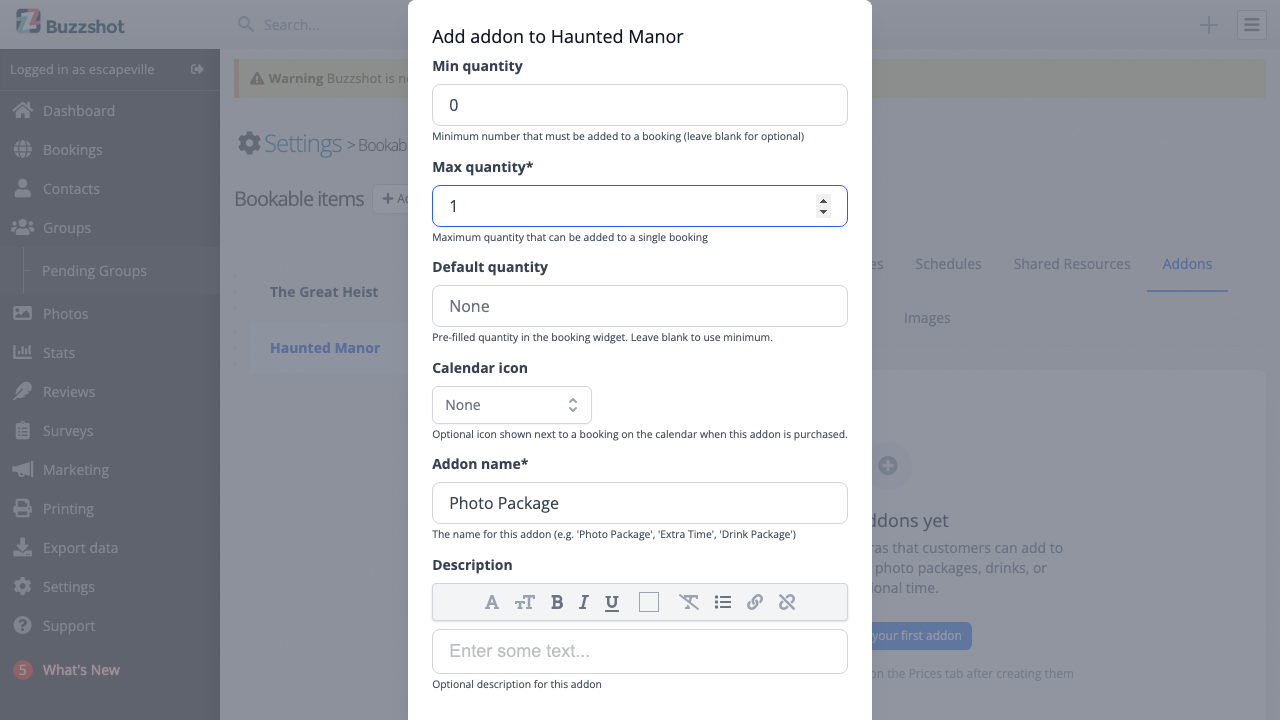1280x720 pixels.
Task: Click the Buzzshot logo
Action: 70,23
